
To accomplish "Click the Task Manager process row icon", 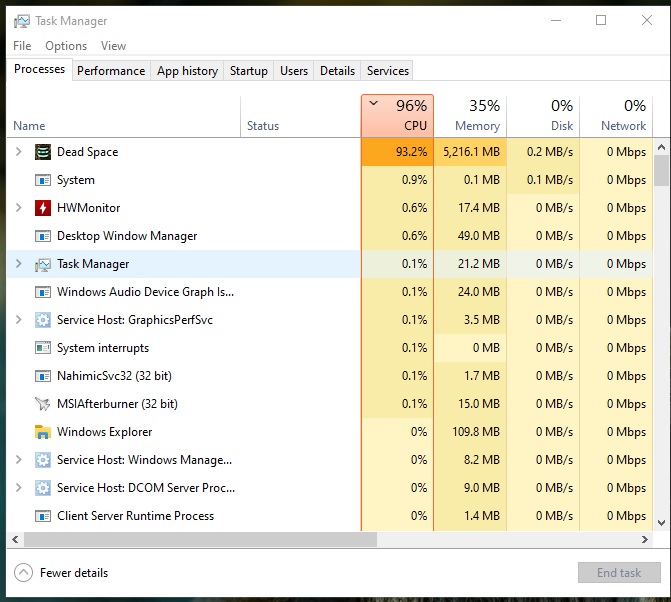I will pos(43,264).
